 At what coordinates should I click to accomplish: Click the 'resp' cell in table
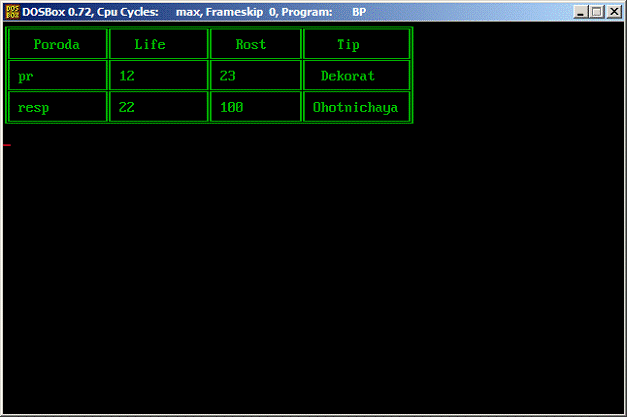click(x=57, y=106)
